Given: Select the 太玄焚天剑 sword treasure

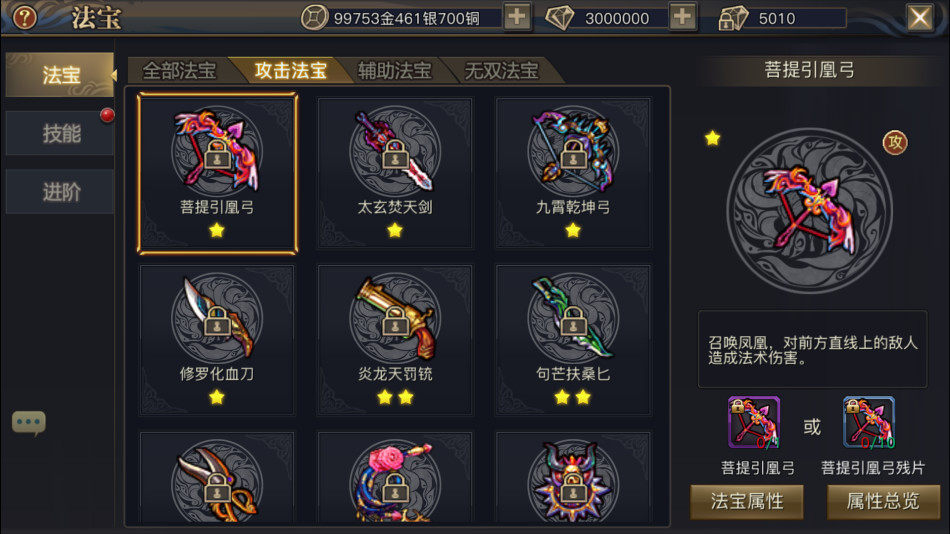Looking at the screenshot, I should (395, 173).
